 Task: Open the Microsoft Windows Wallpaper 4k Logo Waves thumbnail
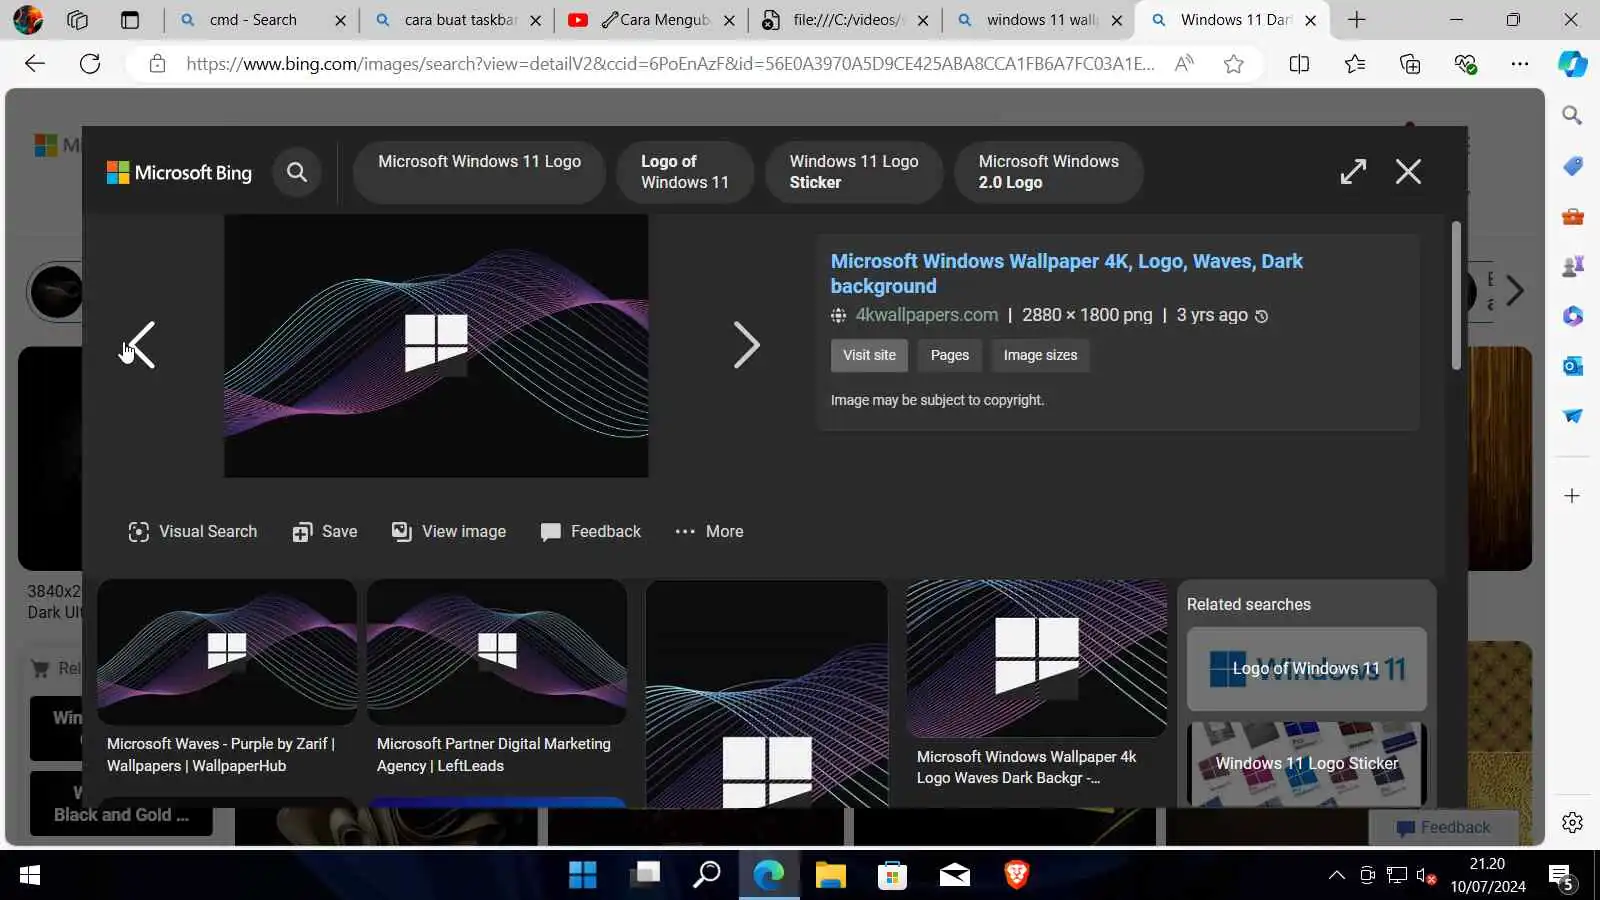[1036, 658]
